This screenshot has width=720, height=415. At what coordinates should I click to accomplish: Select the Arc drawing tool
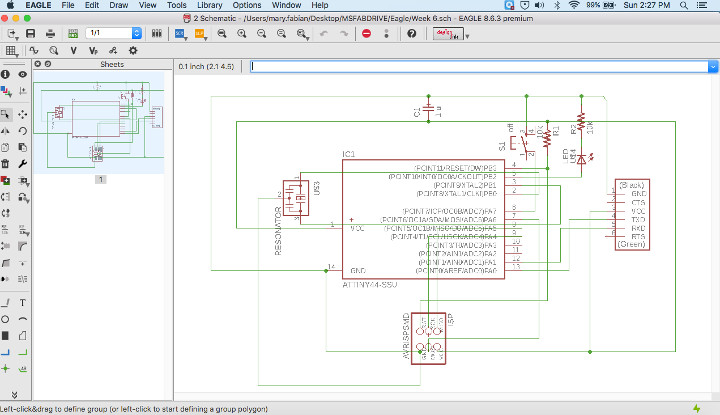(22, 319)
